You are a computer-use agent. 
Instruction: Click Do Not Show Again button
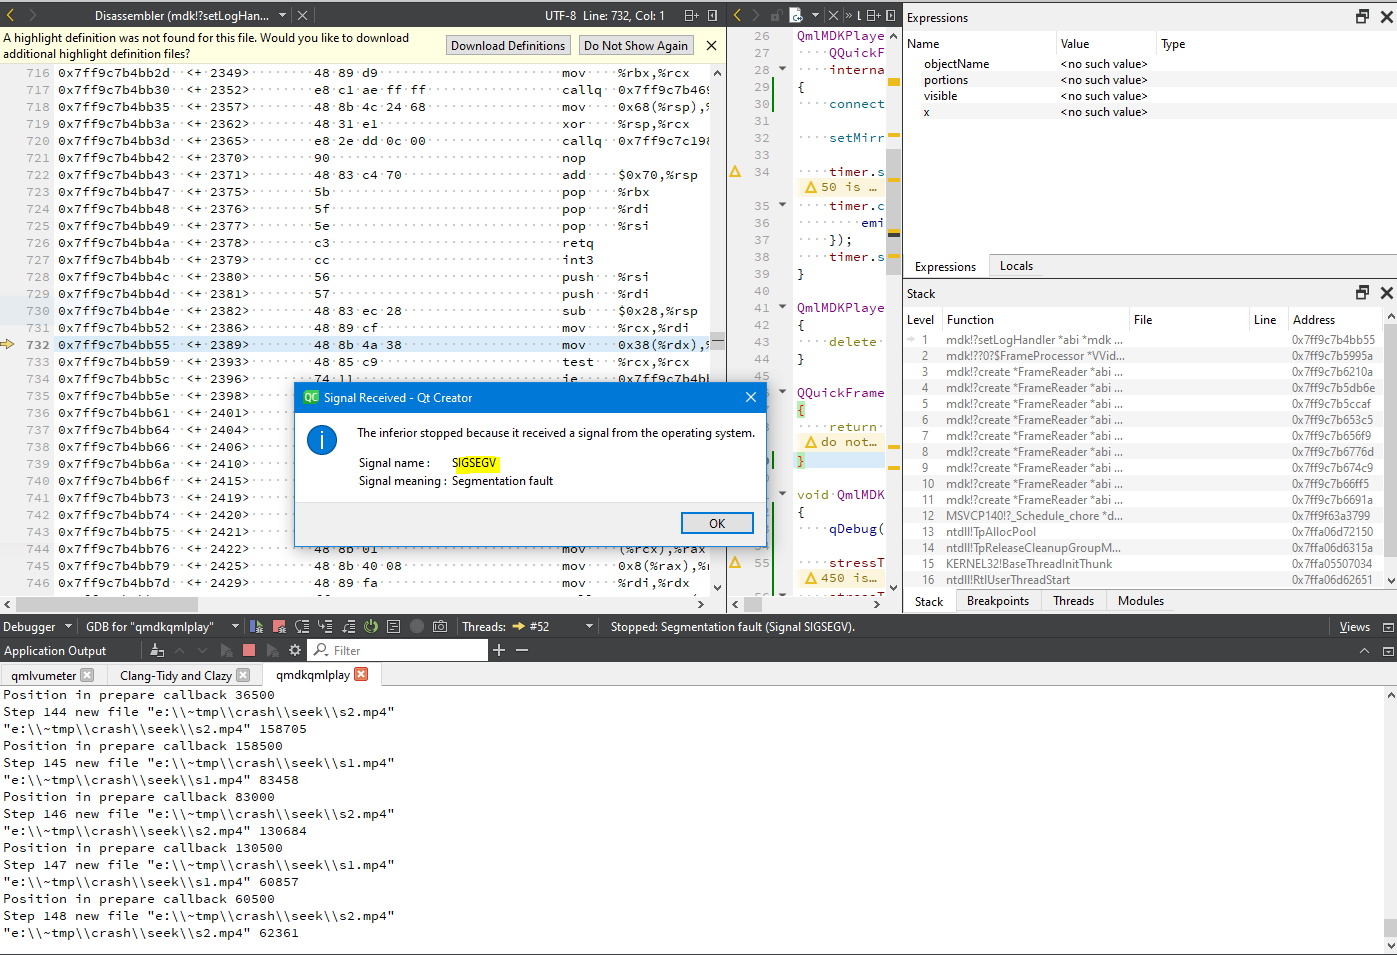(636, 45)
